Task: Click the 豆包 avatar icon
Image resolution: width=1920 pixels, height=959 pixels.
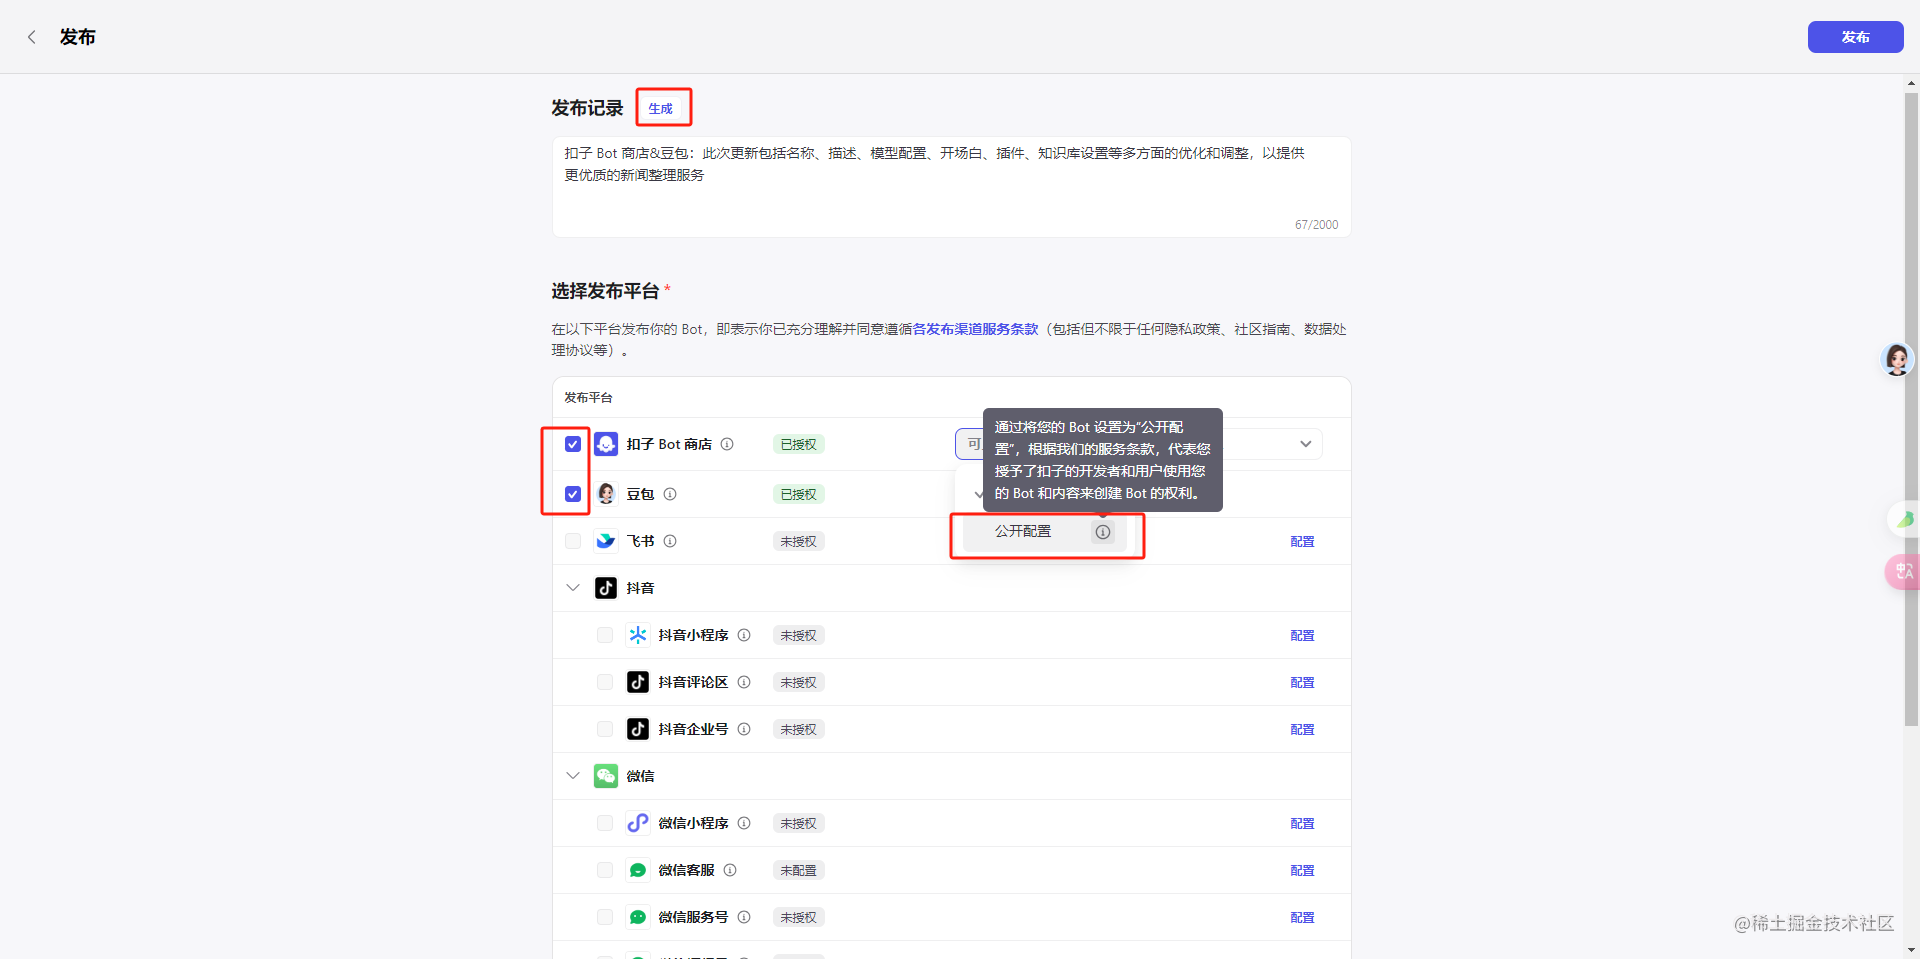Action: click(x=606, y=494)
